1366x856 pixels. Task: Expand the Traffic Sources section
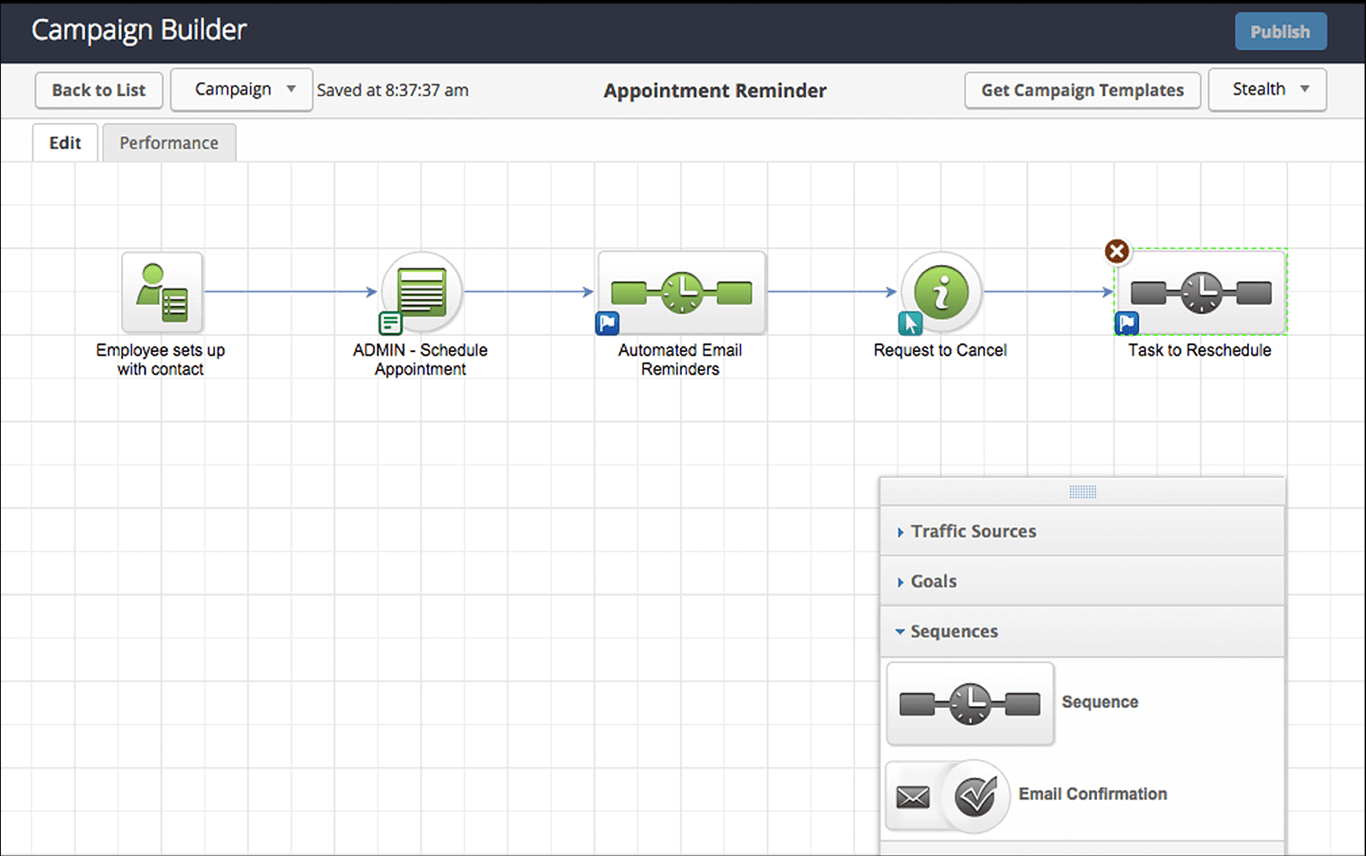[973, 531]
